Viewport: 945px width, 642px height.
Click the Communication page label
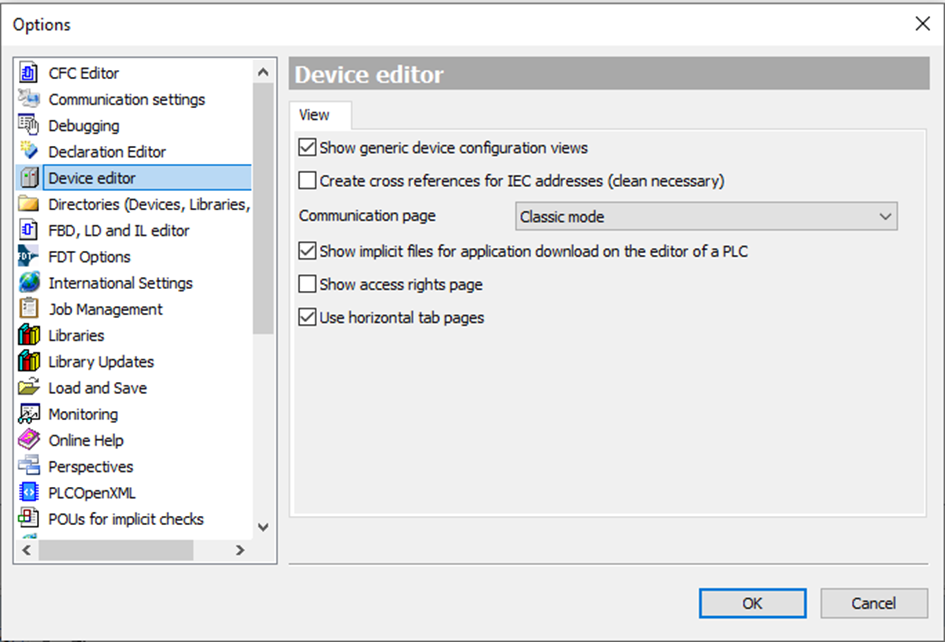click(x=367, y=216)
